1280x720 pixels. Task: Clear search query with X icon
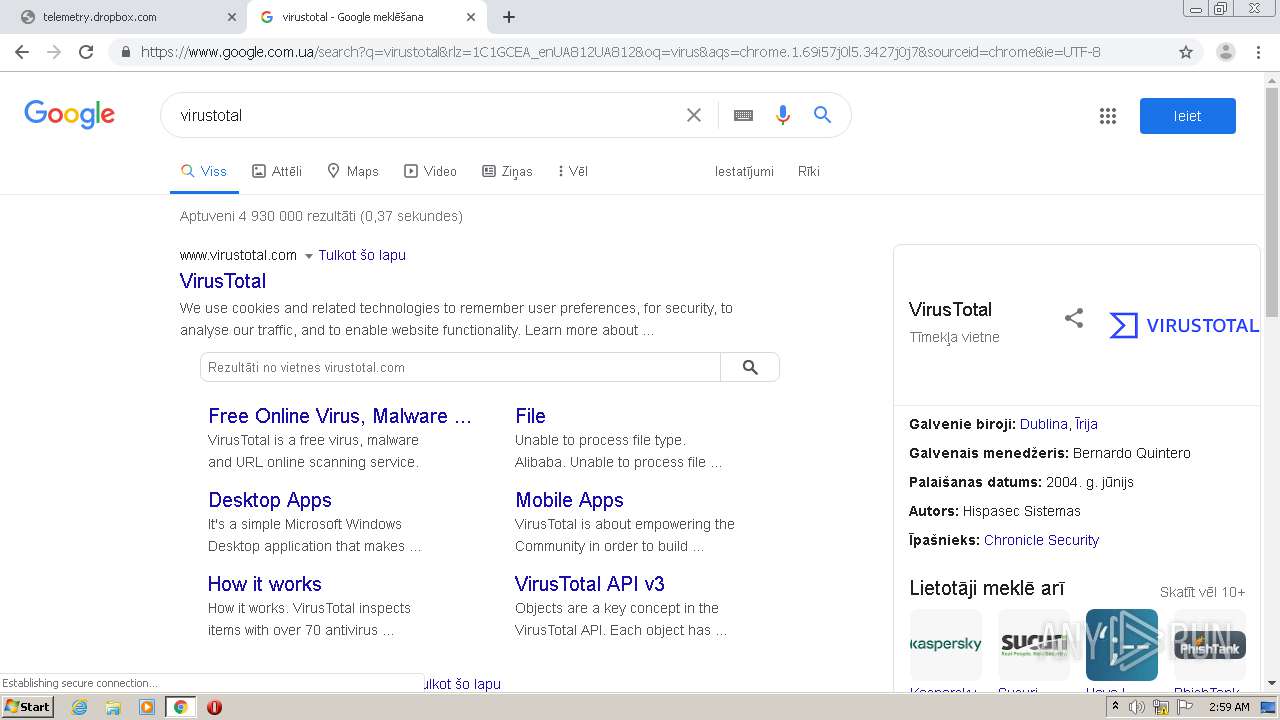[693, 115]
